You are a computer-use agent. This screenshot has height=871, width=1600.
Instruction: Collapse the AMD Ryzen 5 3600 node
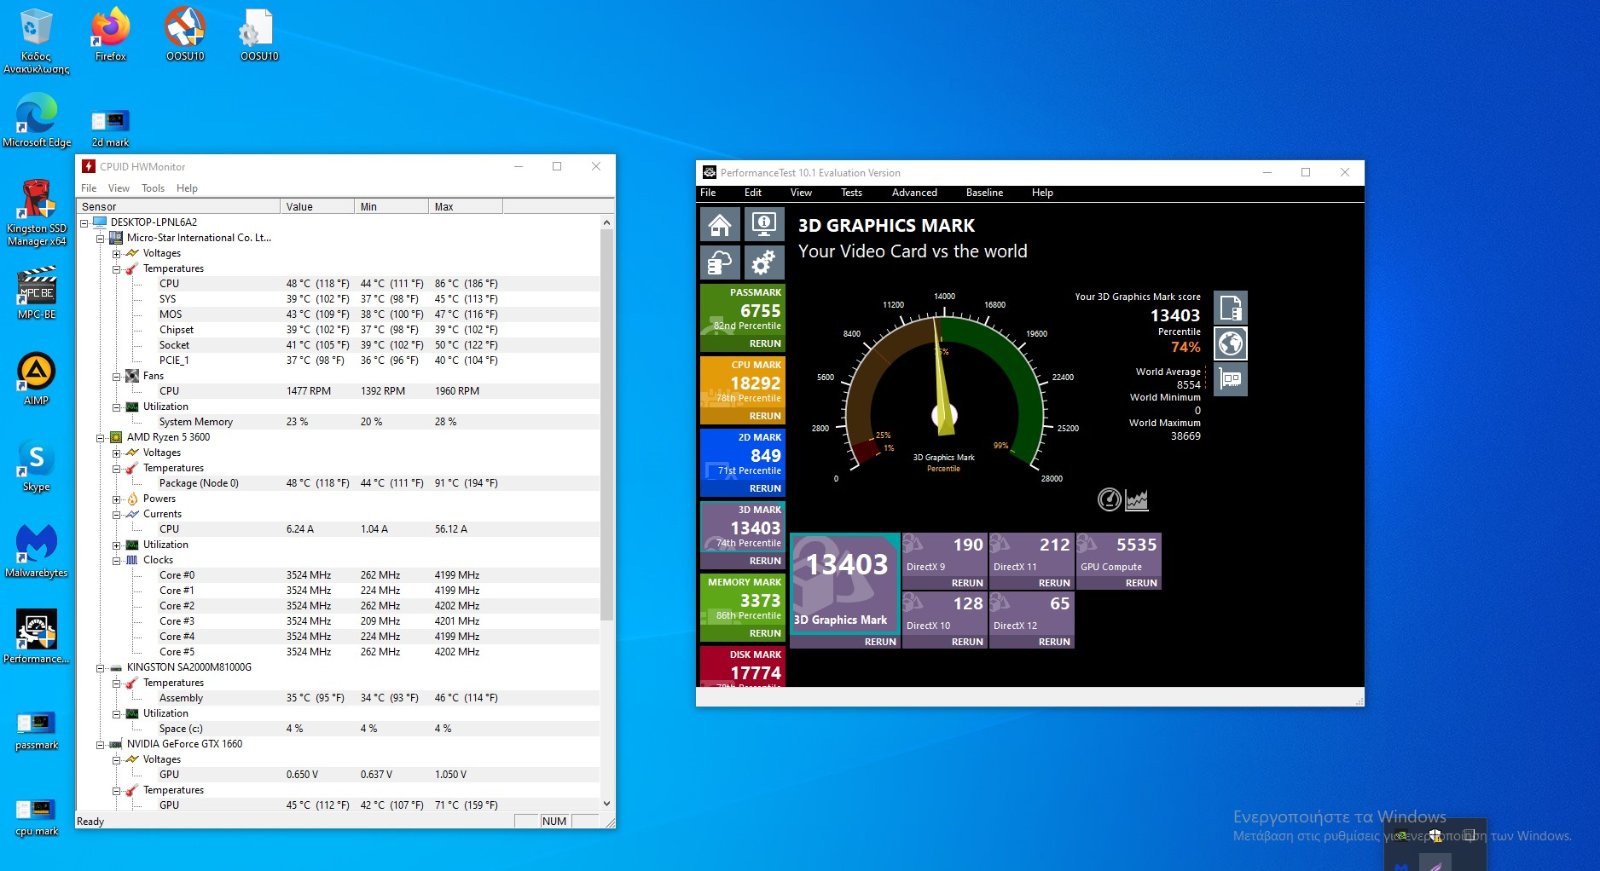(100, 438)
